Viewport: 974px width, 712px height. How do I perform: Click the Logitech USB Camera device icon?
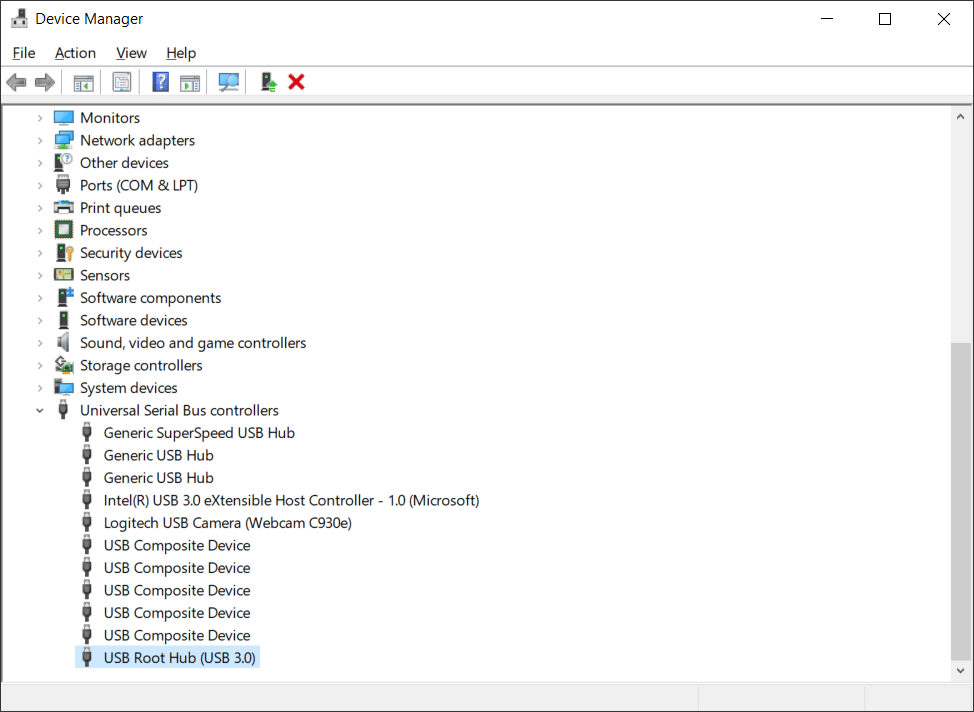click(87, 523)
